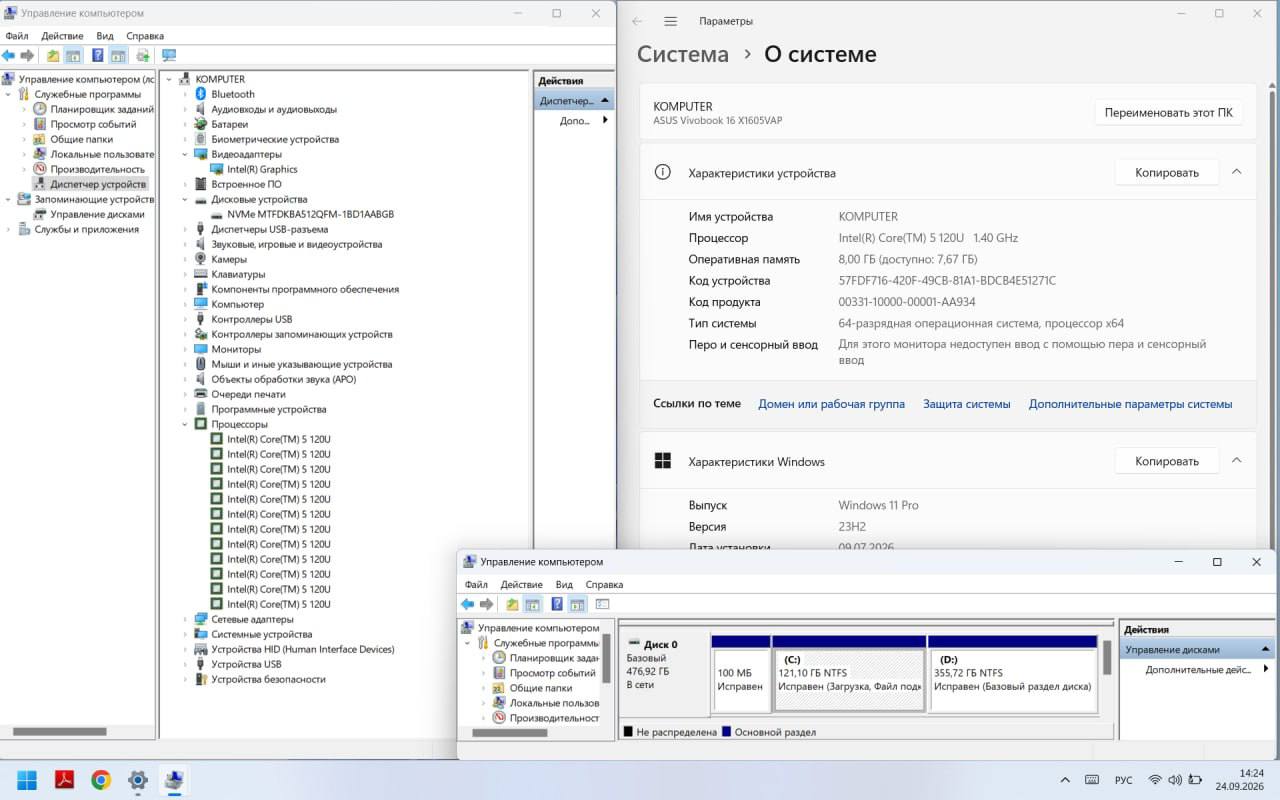Viewport: 1280px width, 800px height.
Task: Click the Переименовать этот ПК button
Action: (1168, 113)
